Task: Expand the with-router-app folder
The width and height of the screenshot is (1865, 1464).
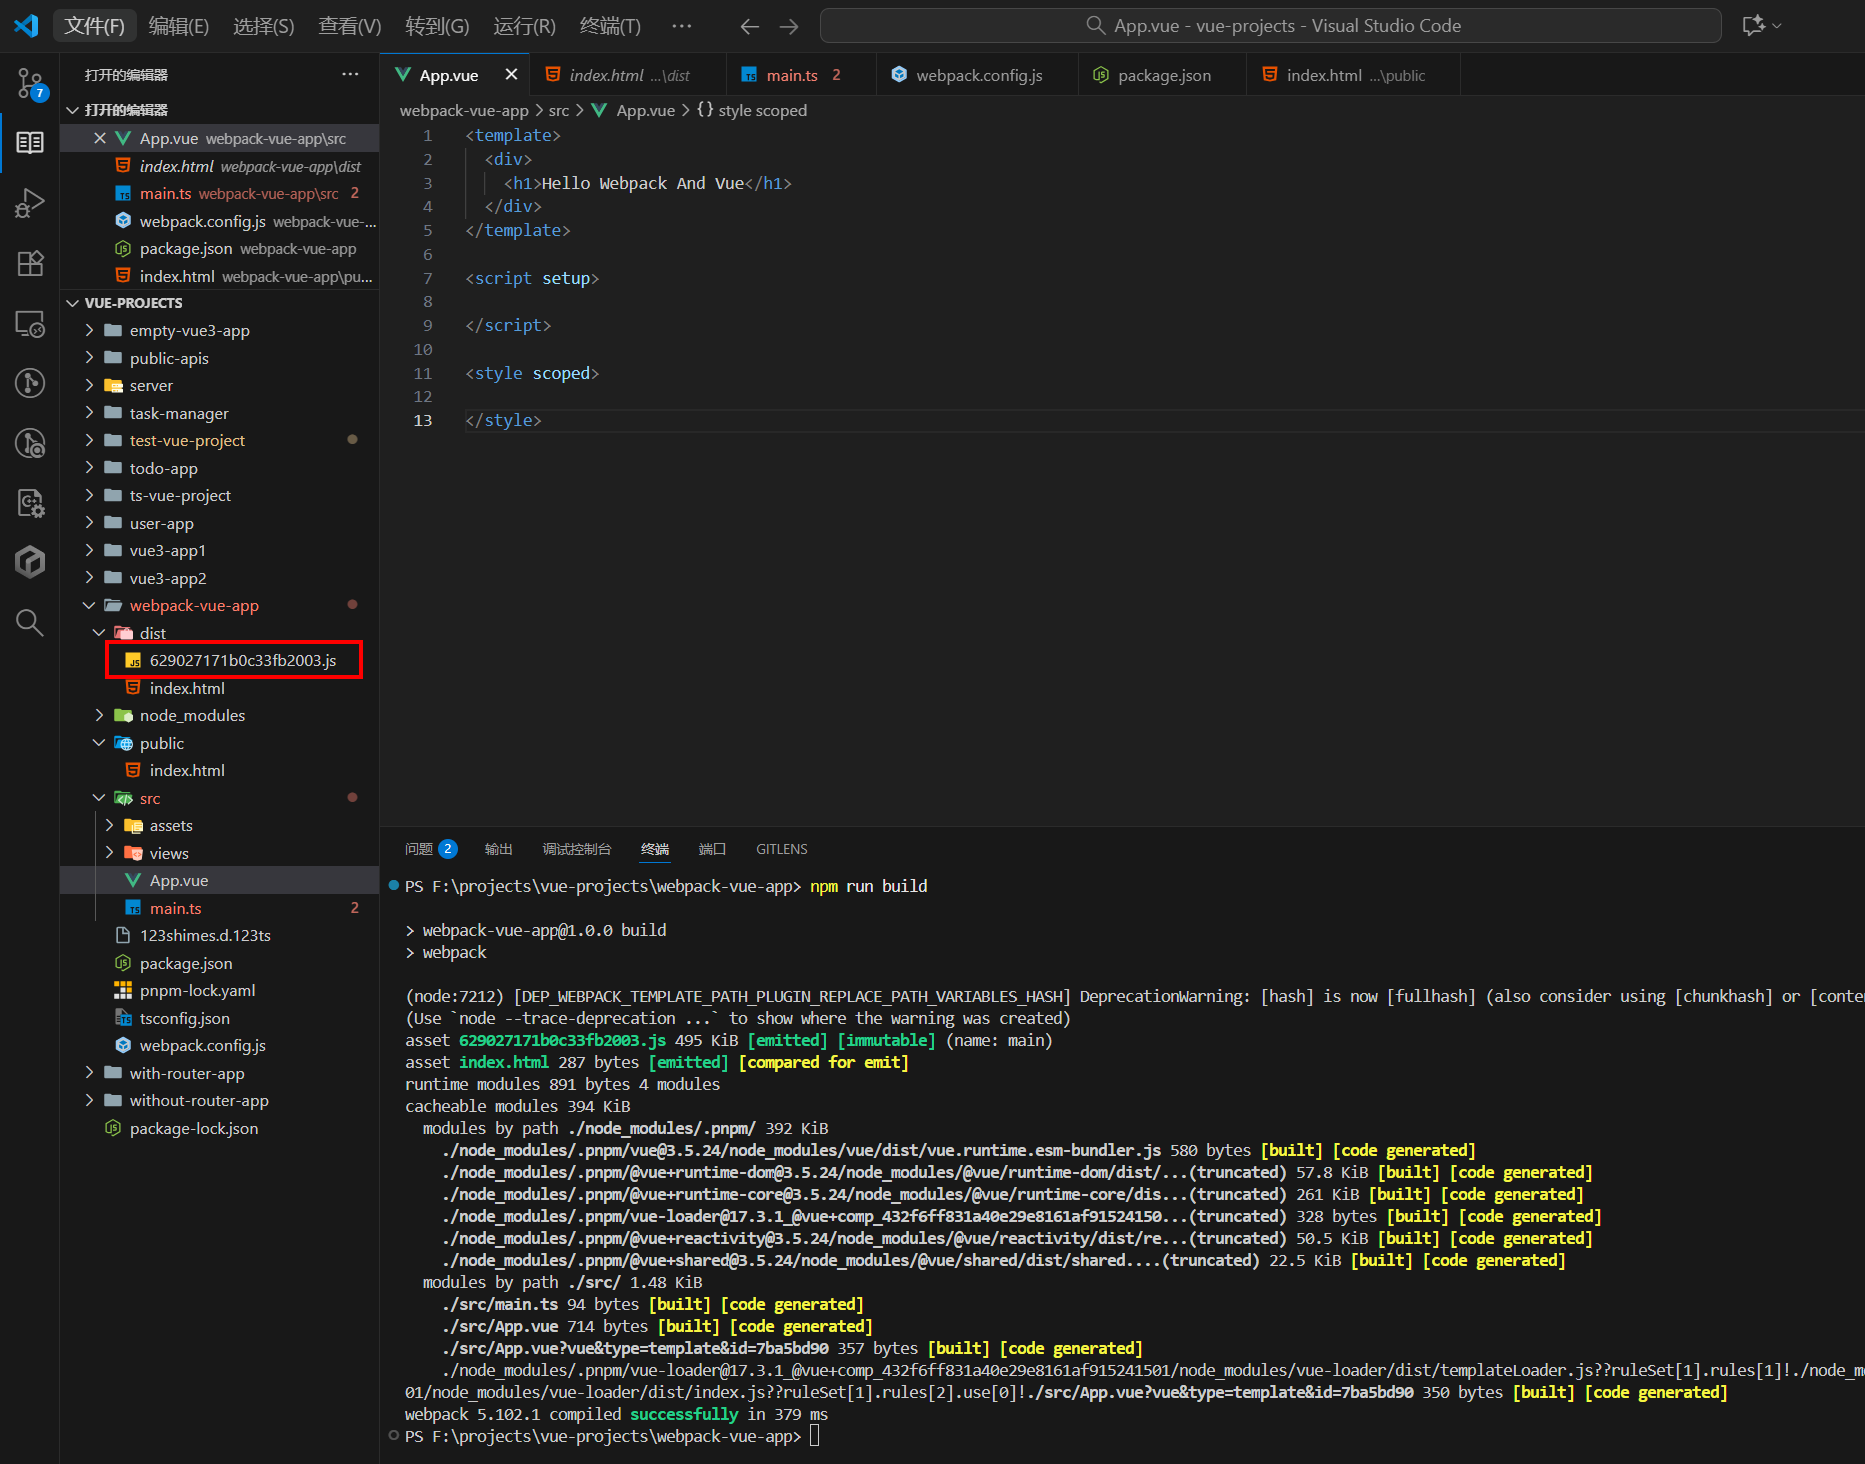Action: click(89, 1073)
